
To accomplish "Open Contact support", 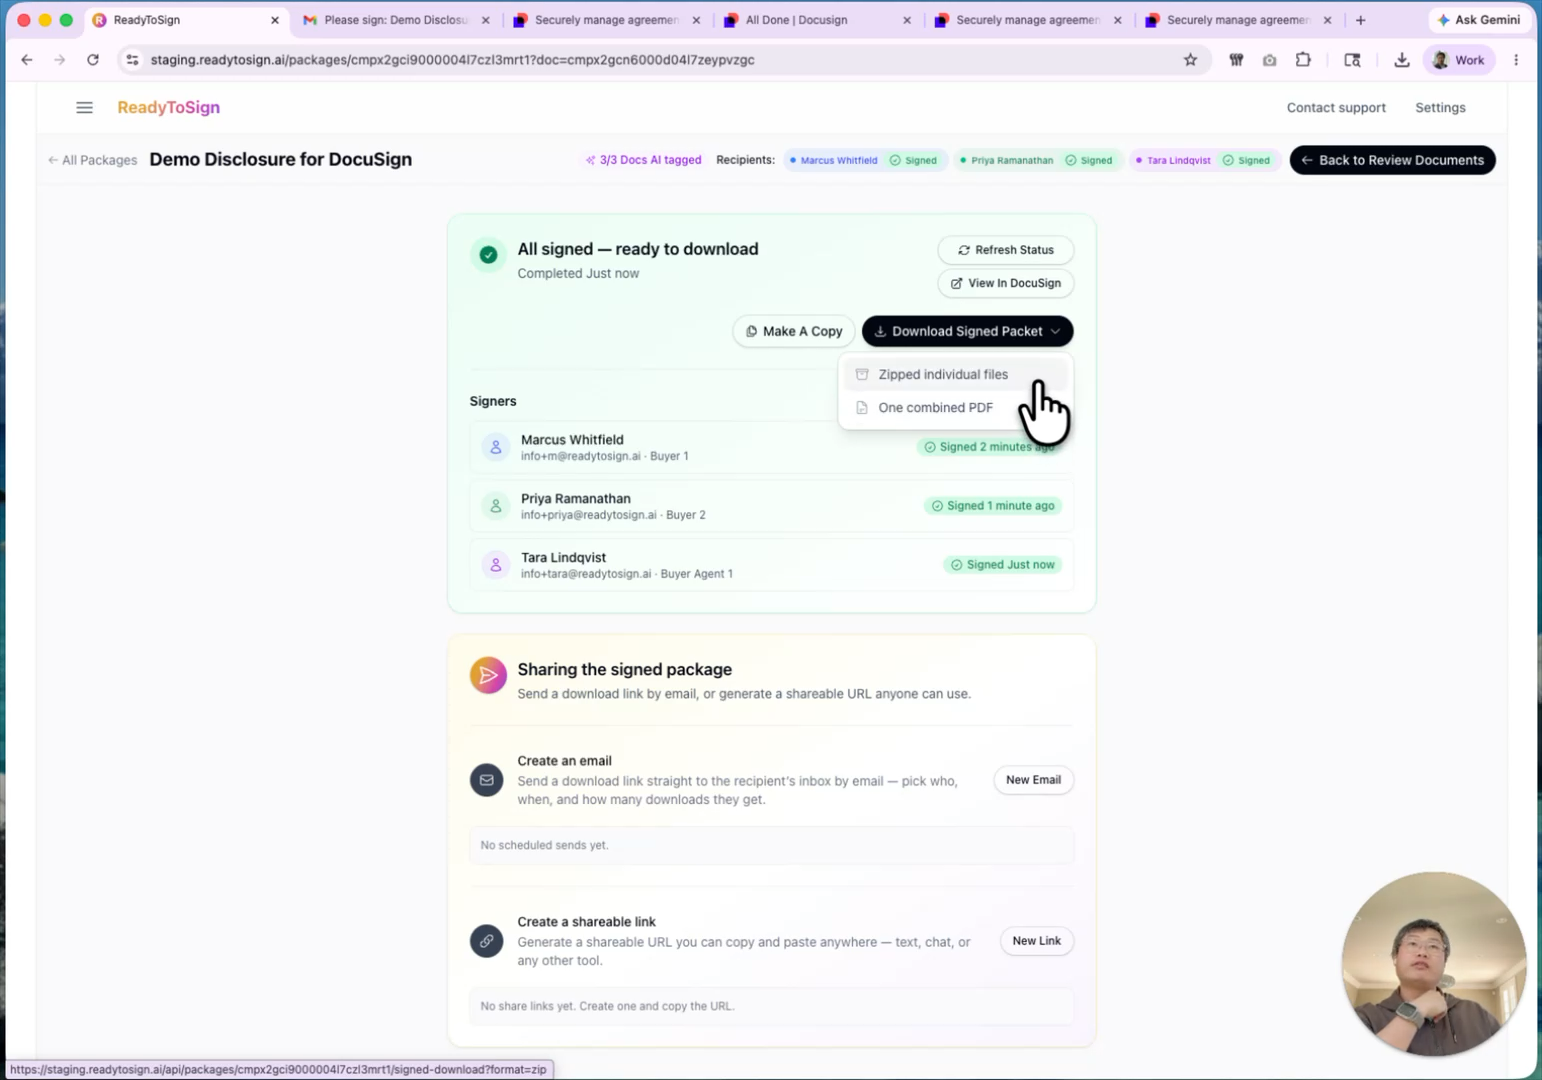I will 1335,107.
